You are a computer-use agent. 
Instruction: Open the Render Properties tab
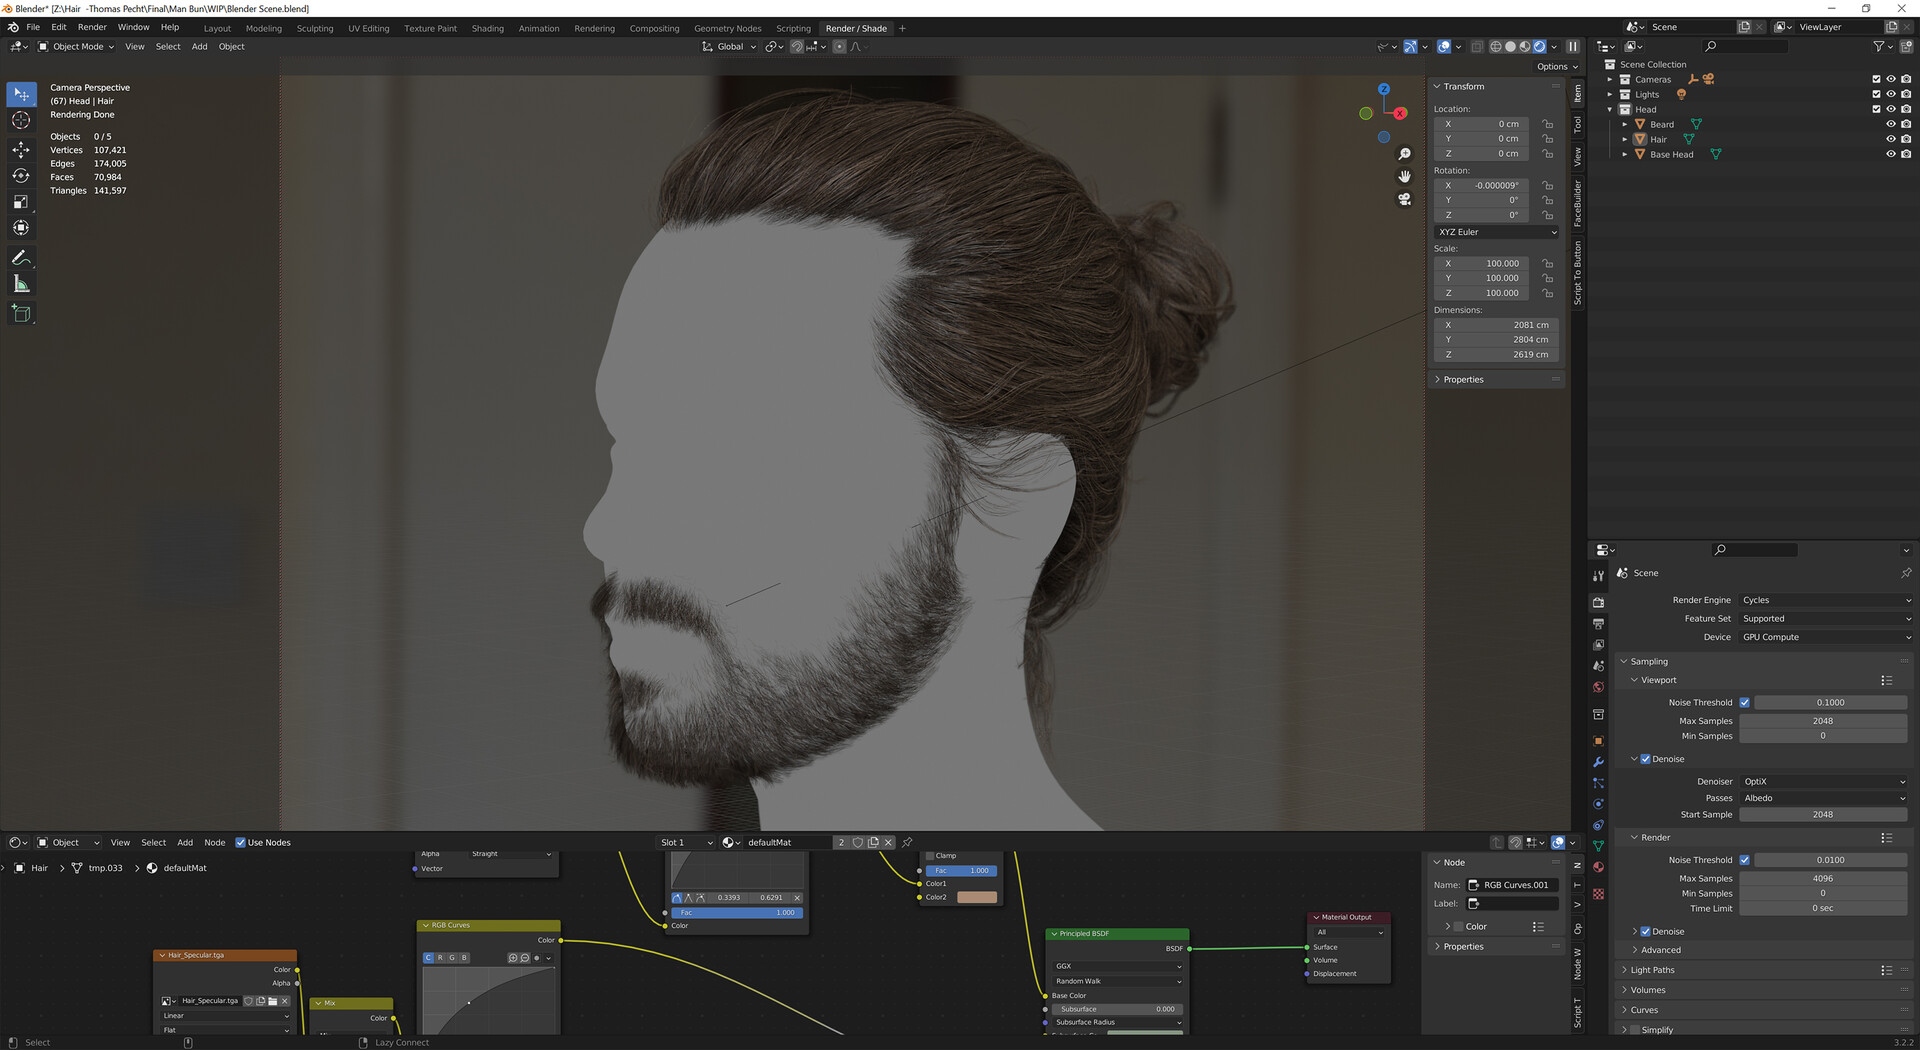tap(1598, 602)
